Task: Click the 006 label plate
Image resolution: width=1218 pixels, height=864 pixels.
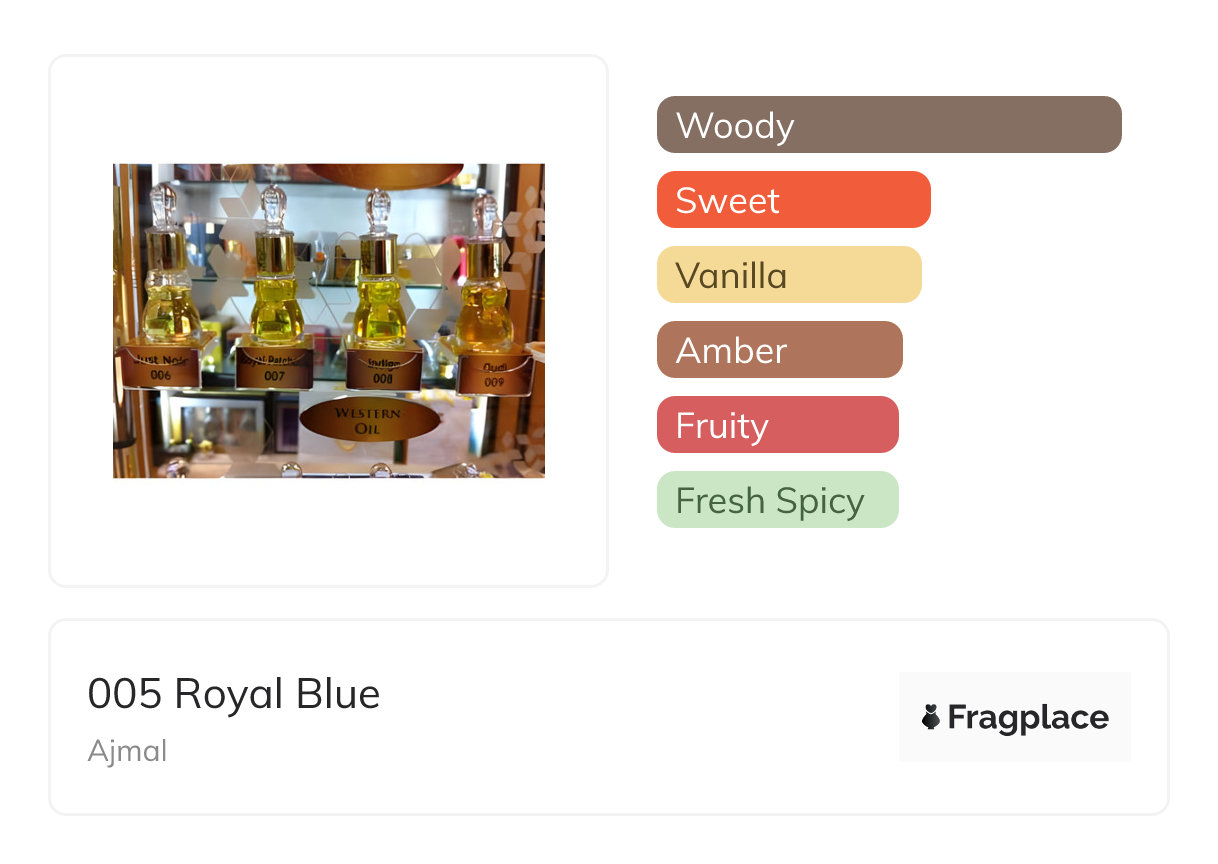Action: pyautogui.click(x=162, y=365)
